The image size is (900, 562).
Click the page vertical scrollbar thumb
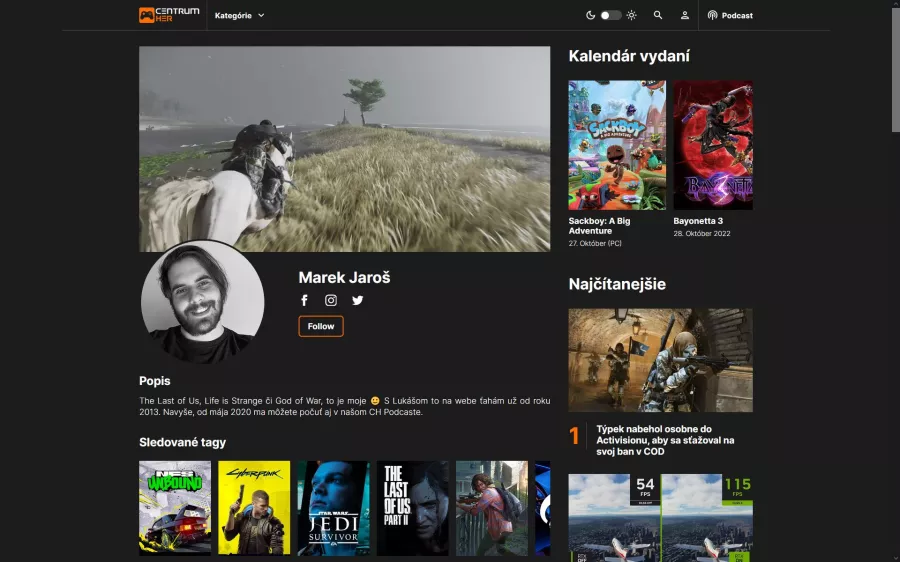click(895, 69)
